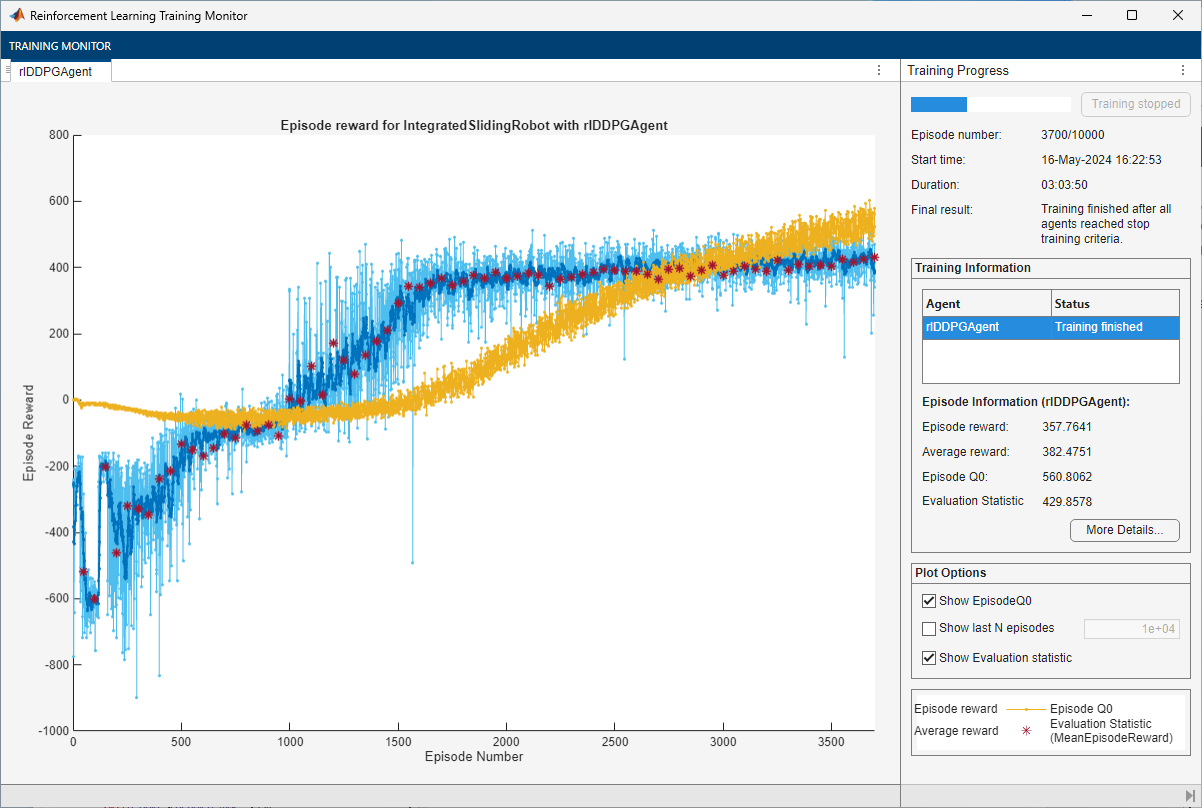This screenshot has width=1202, height=808.
Task: Maximize the Training Monitor window
Action: click(1131, 16)
